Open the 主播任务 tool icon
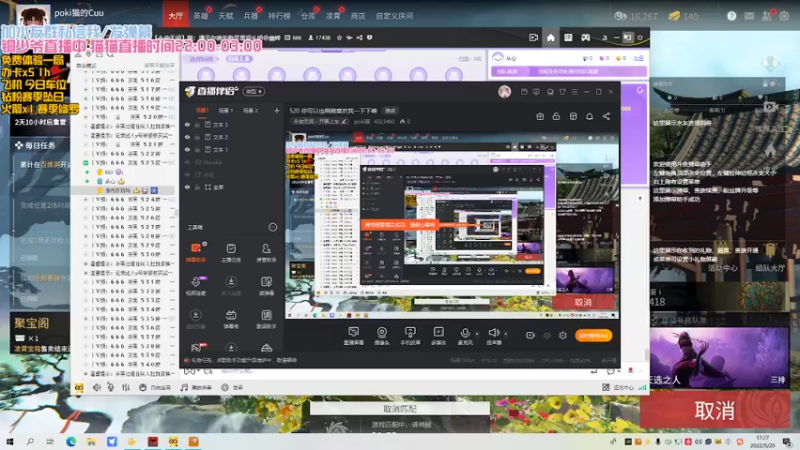Viewport: 800px width, 450px height. (x=231, y=252)
